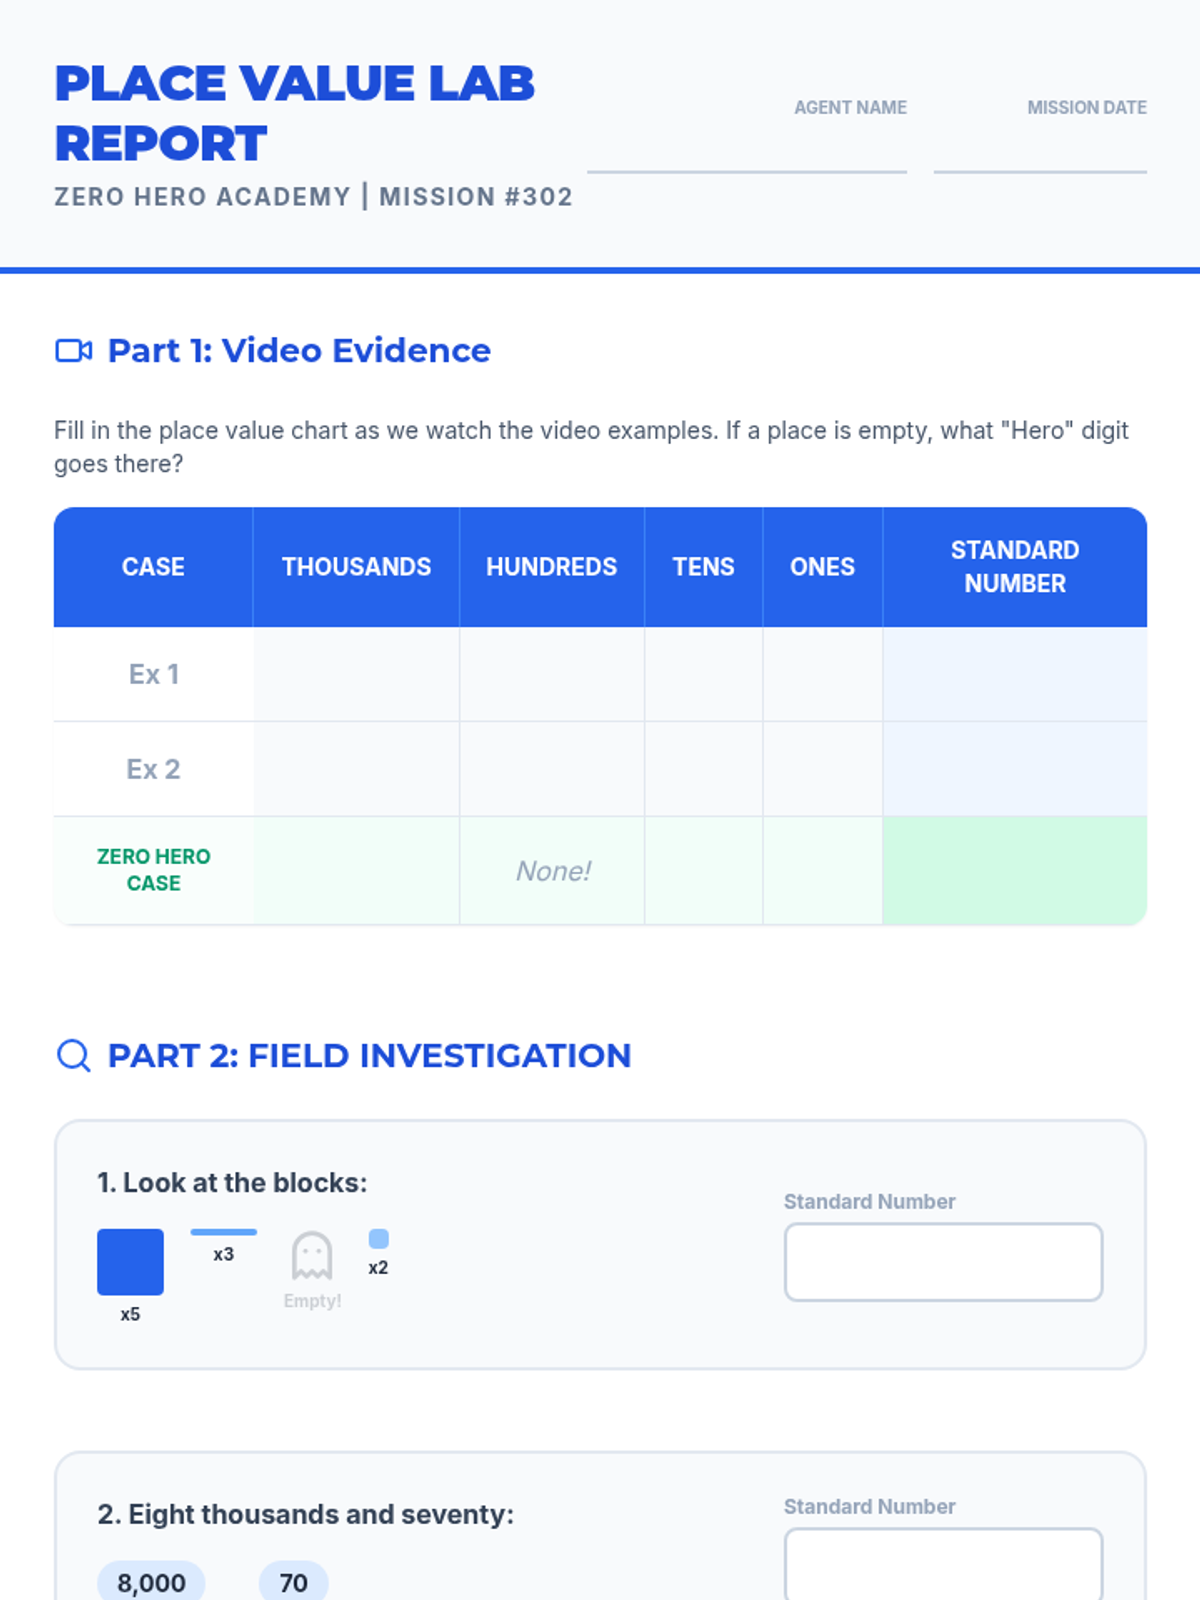This screenshot has height=1600, width=1200.
Task: Click the Ex 1 Thousands cell
Action: point(356,674)
